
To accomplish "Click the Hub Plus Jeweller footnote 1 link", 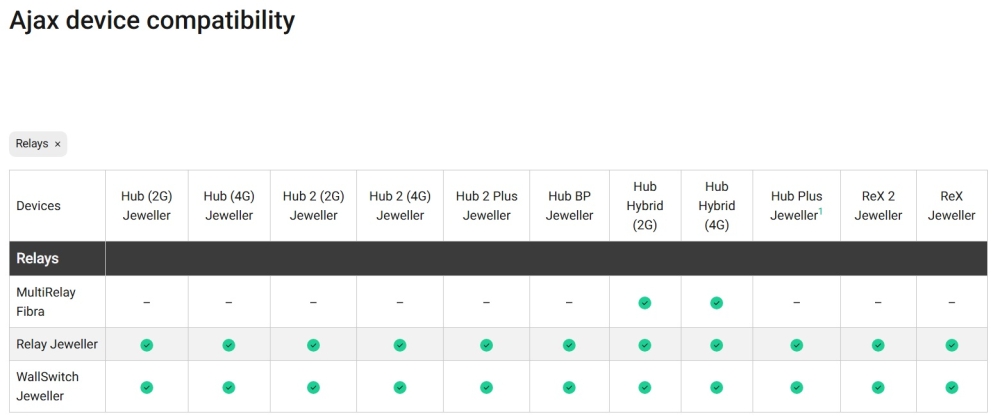I will click(820, 210).
